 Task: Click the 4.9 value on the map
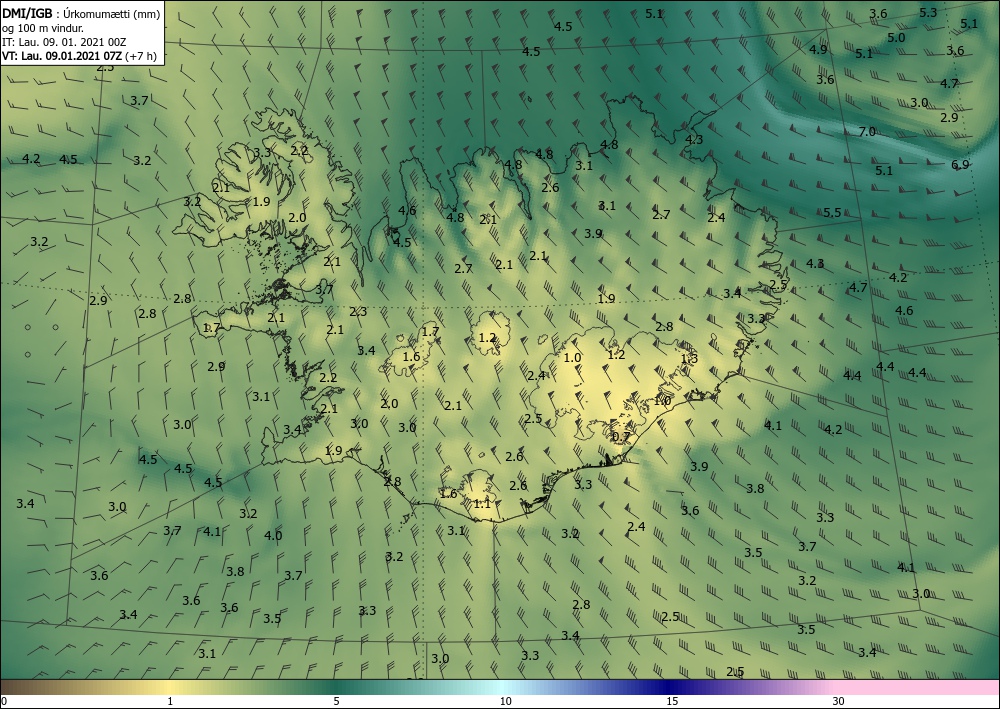coord(818,50)
